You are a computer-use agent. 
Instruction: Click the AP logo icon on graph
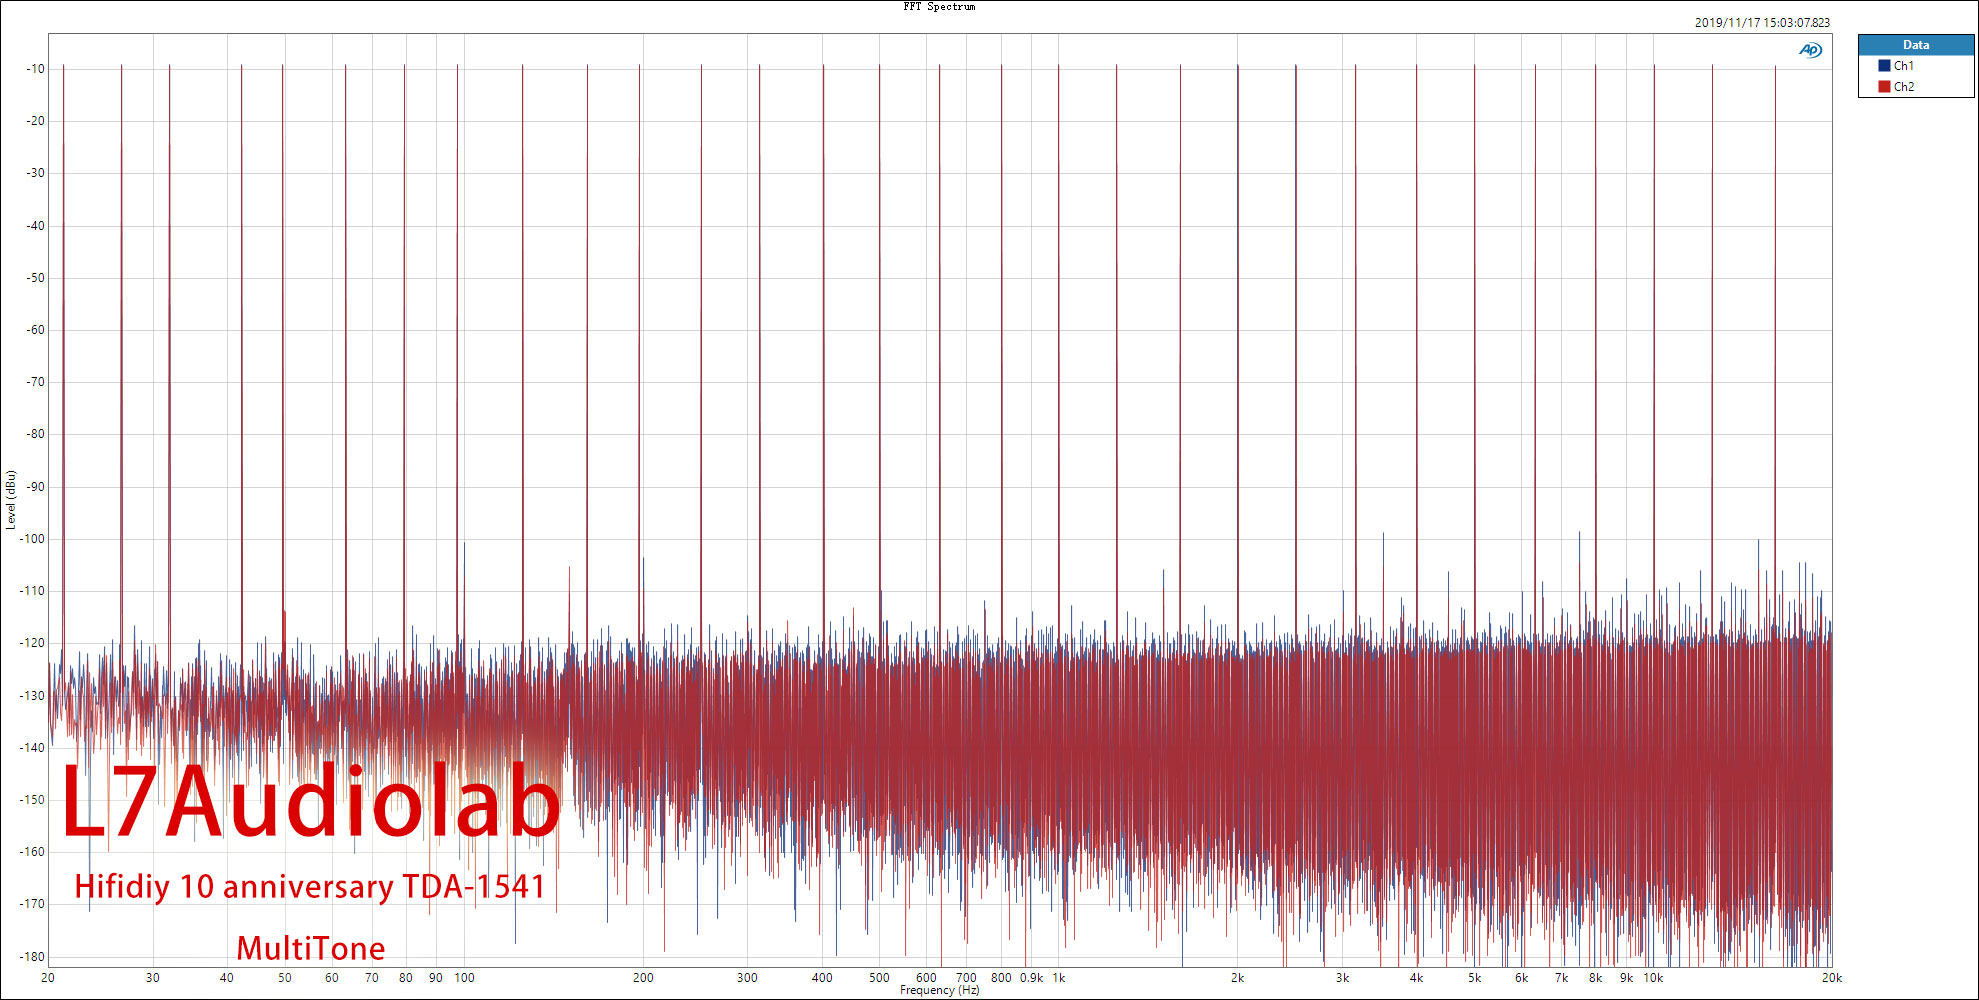[x=1810, y=50]
